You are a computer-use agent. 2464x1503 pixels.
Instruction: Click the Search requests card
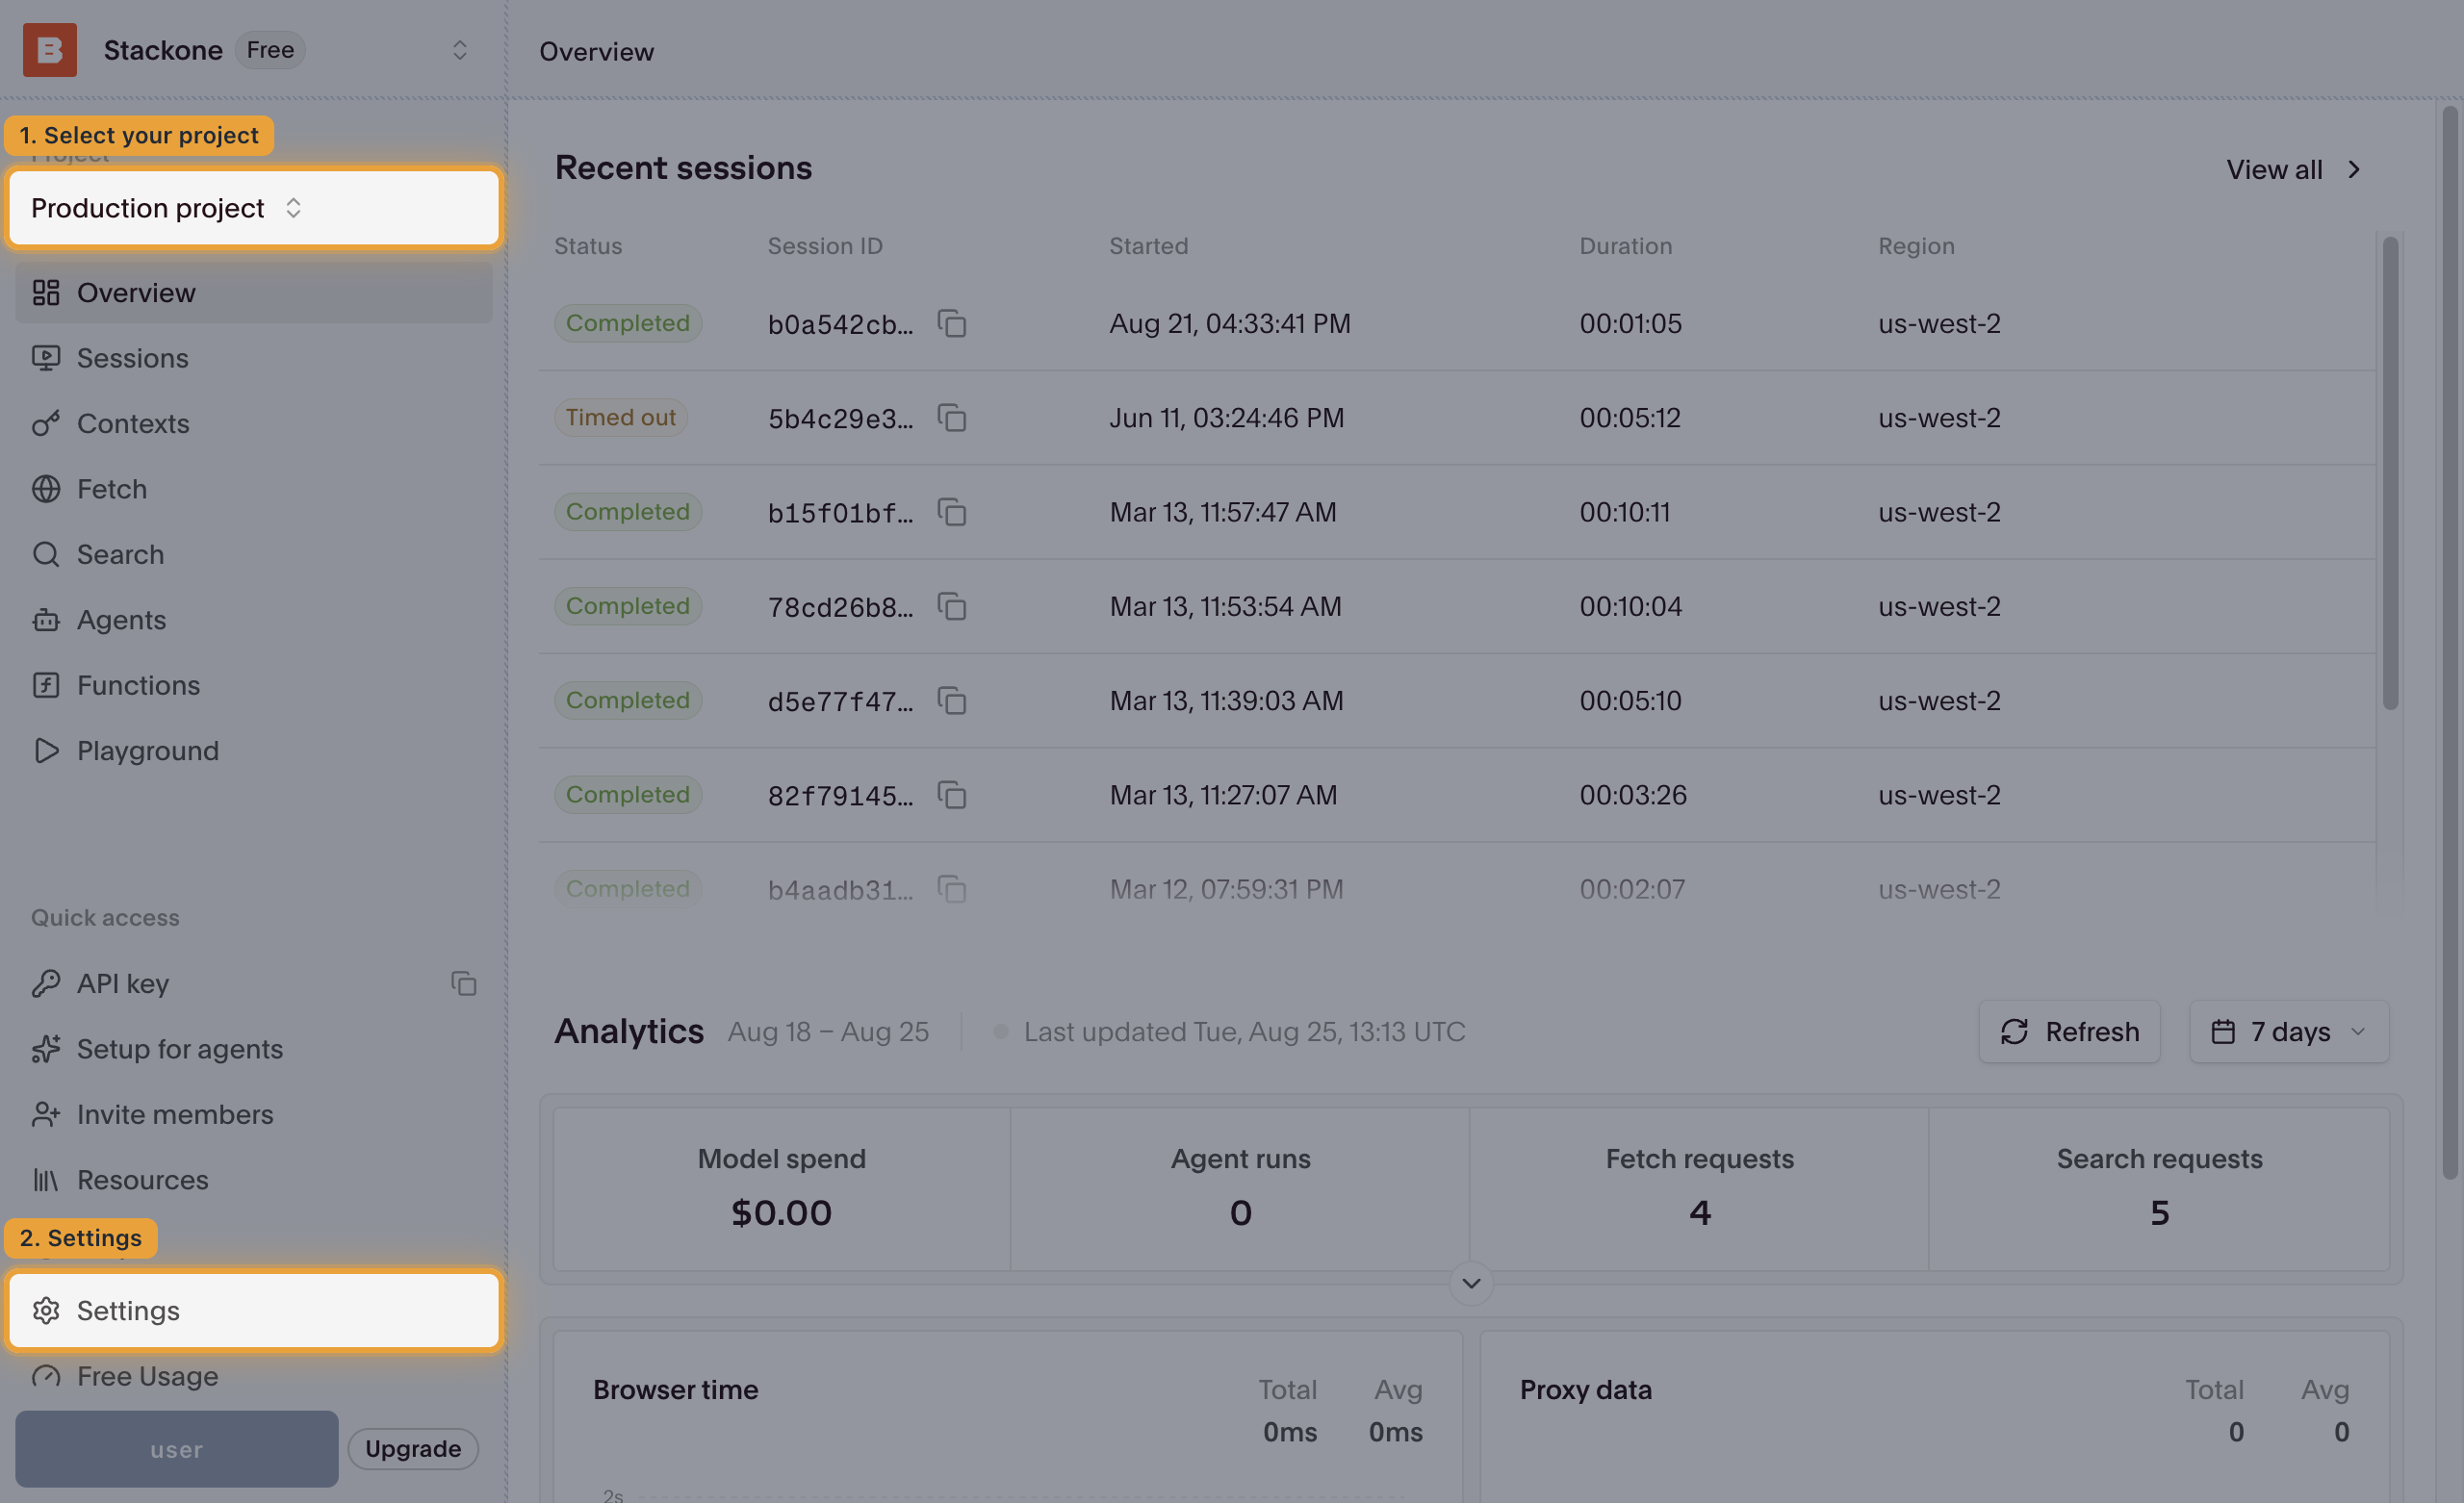click(x=2159, y=1189)
